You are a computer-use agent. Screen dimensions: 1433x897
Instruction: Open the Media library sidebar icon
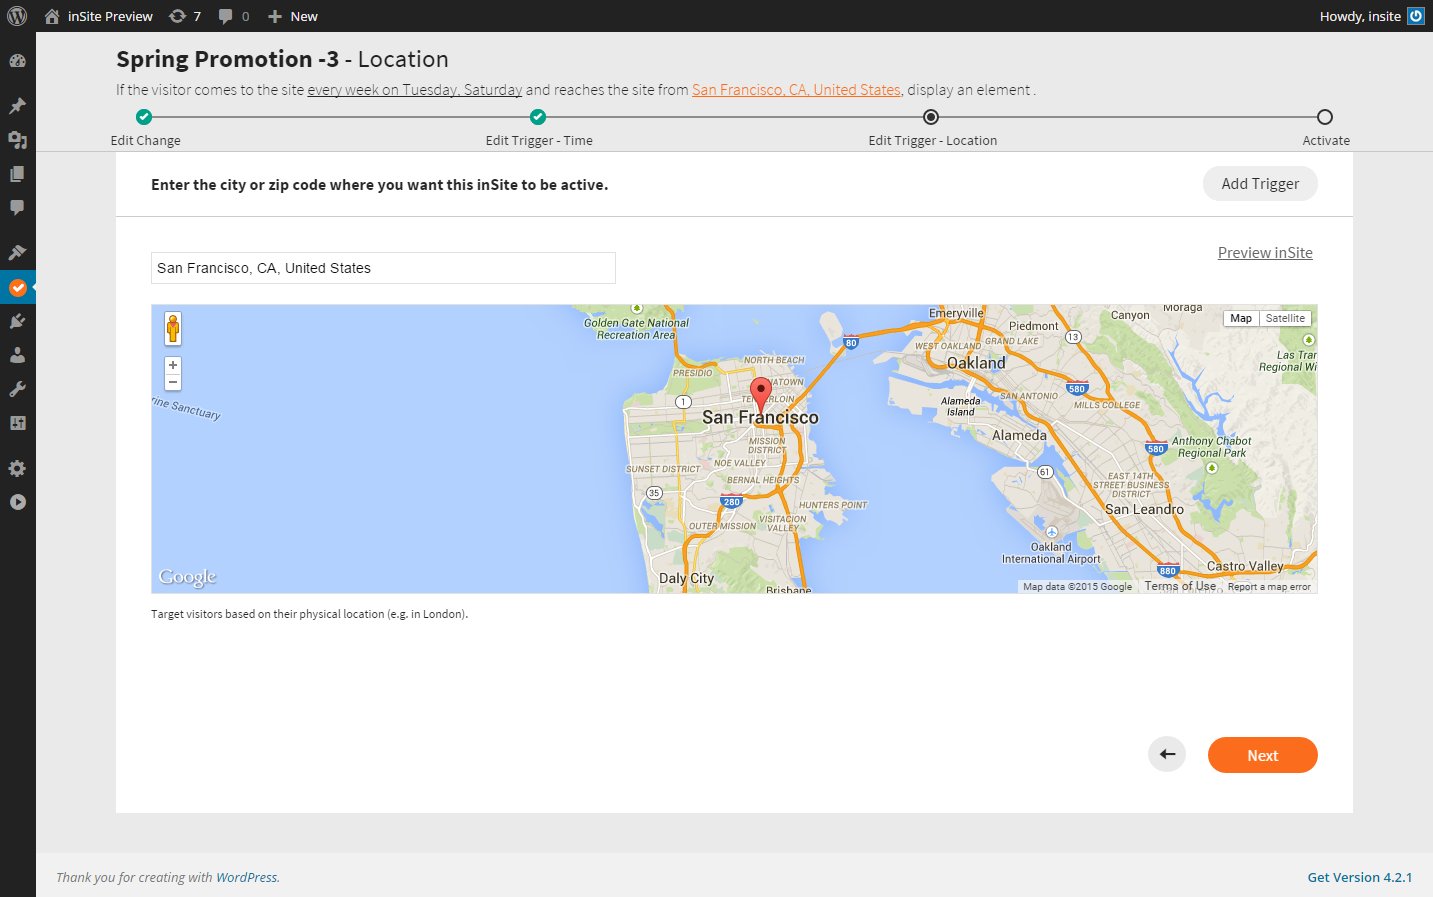pos(17,140)
